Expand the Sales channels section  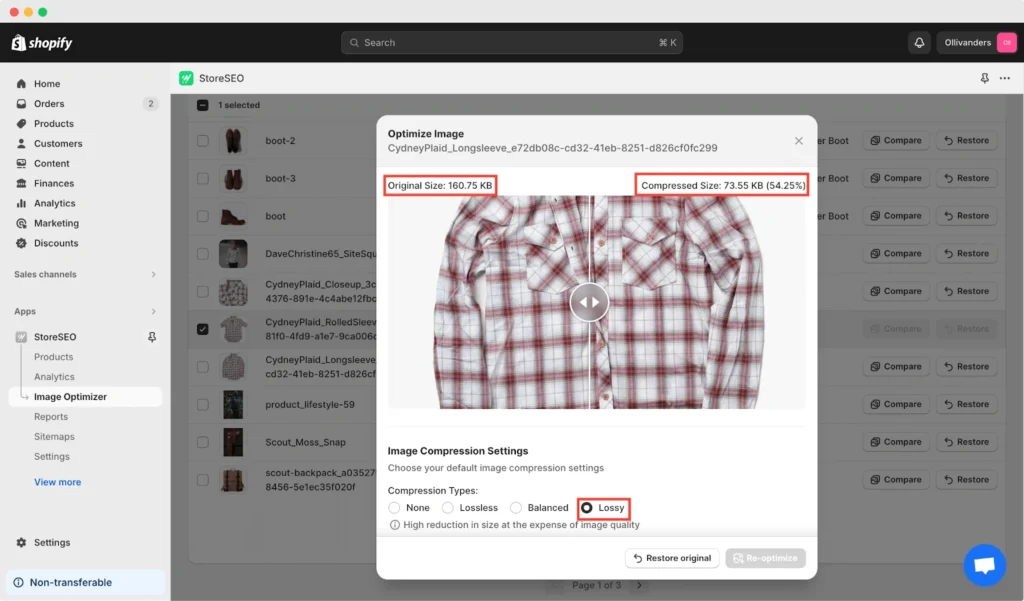(86, 273)
